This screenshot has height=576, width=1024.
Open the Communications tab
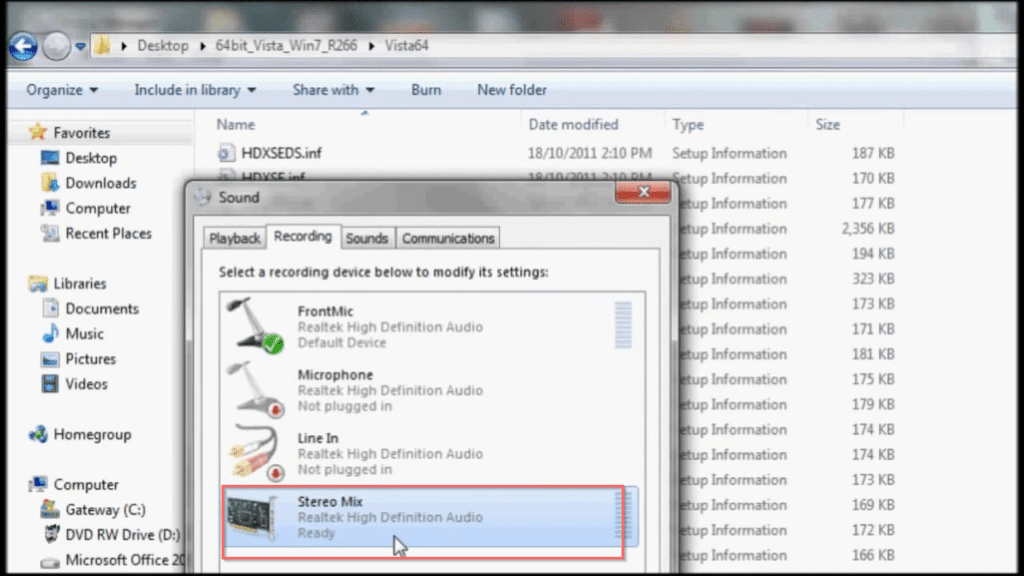pos(447,237)
